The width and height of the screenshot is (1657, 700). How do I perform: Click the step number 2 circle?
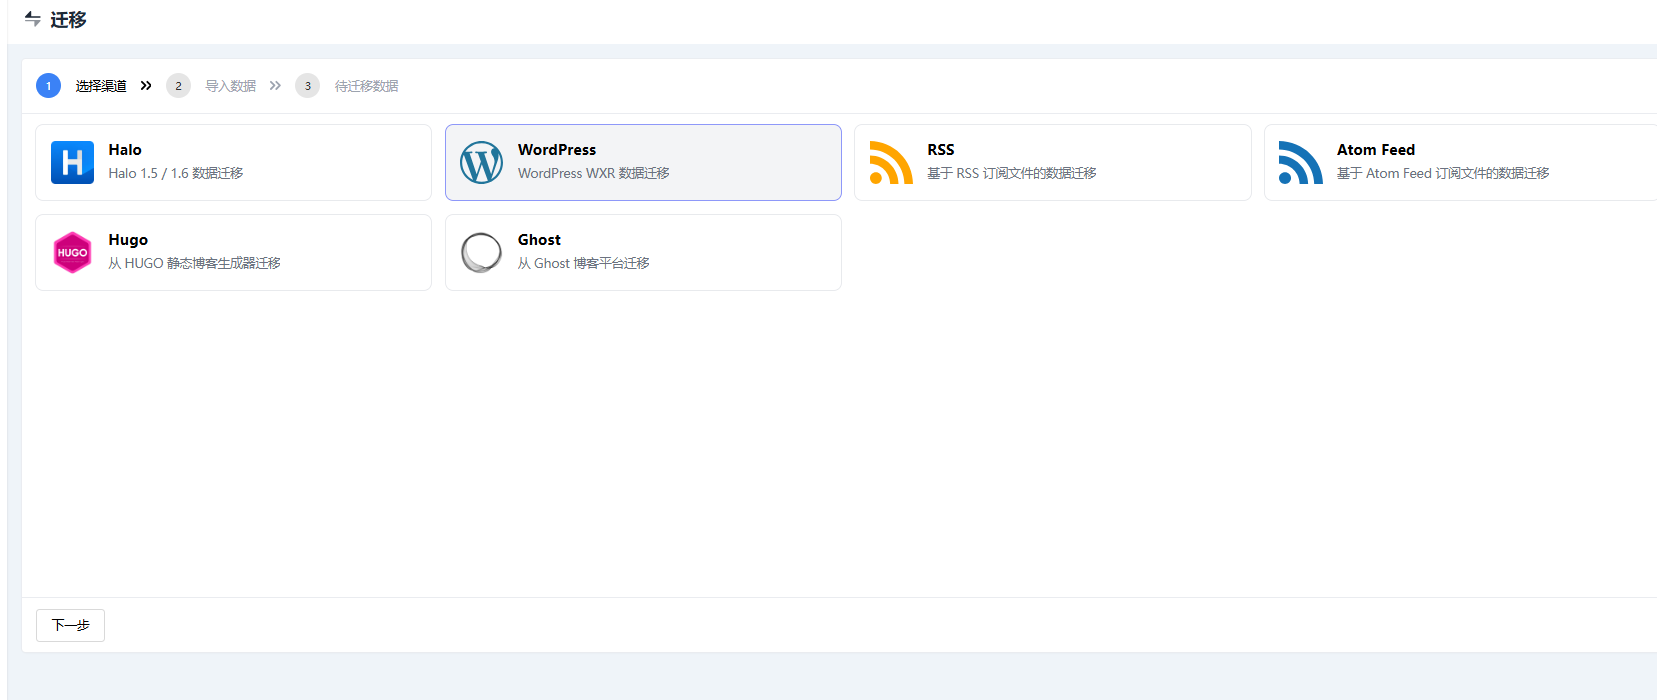point(178,86)
